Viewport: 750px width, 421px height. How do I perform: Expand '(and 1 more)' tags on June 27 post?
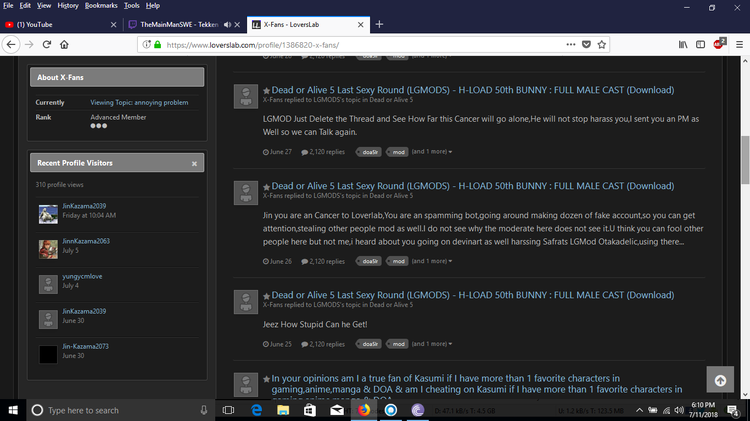432,152
